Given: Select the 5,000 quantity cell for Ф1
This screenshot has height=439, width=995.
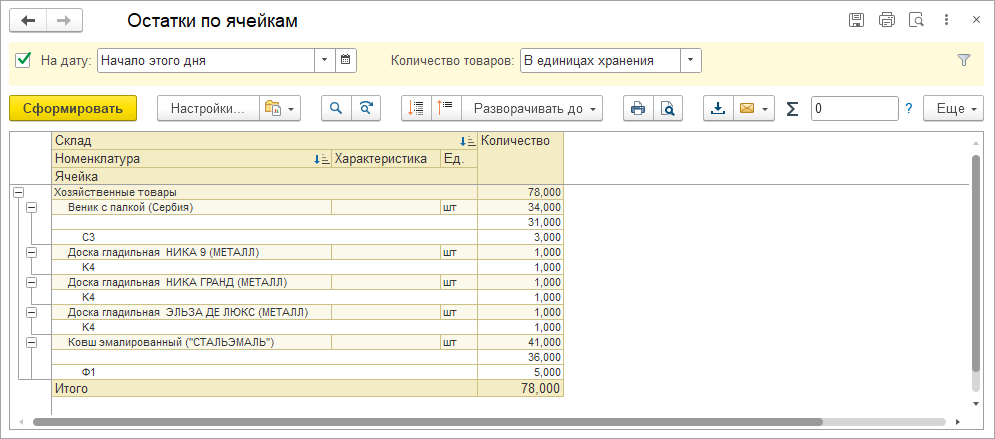Looking at the screenshot, I should pyautogui.click(x=520, y=372).
